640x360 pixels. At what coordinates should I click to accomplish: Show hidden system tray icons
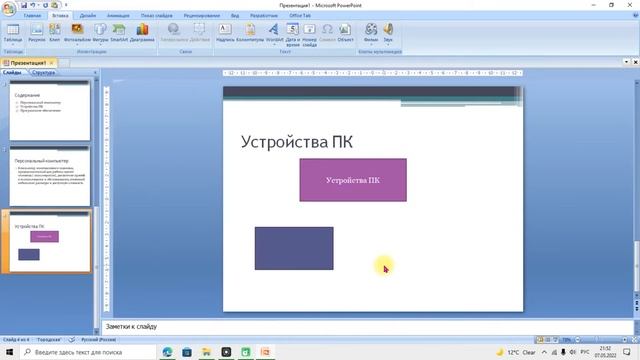pyautogui.click(x=544, y=352)
